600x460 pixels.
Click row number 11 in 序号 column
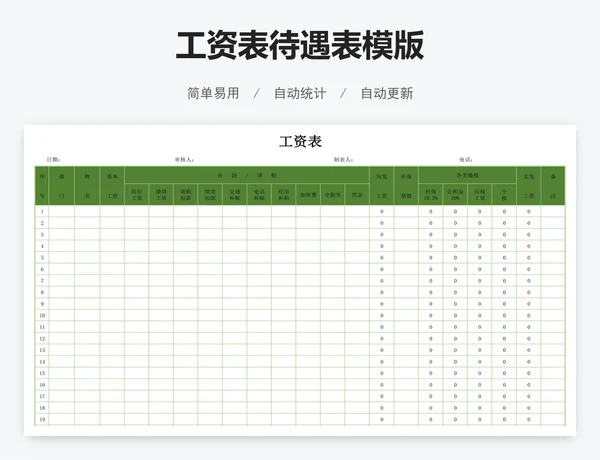click(x=42, y=327)
